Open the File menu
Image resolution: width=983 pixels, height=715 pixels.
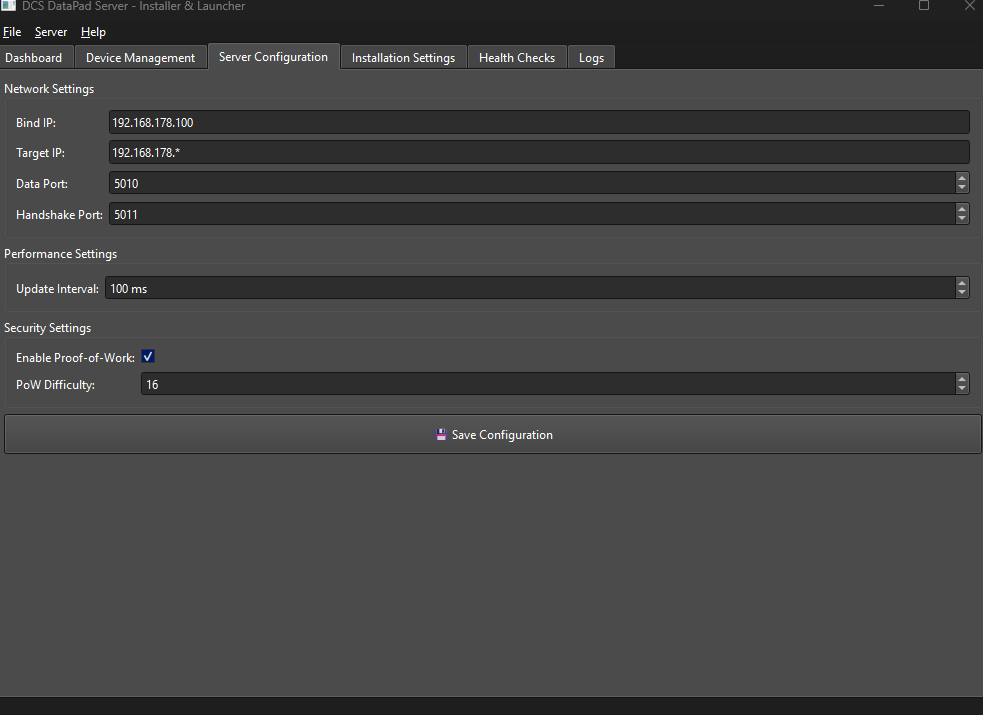point(12,32)
